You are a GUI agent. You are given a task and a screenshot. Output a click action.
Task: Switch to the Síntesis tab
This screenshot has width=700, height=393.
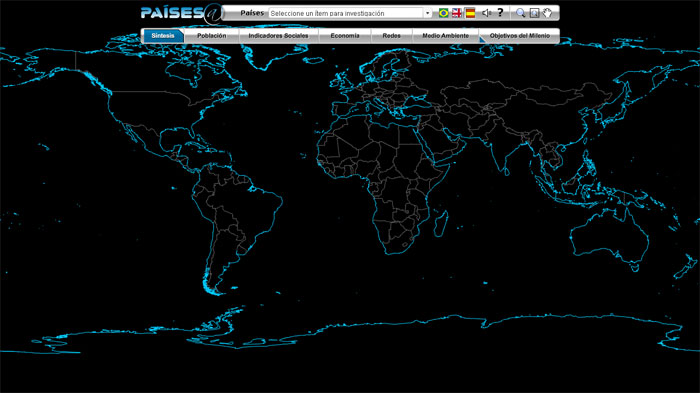coord(163,35)
